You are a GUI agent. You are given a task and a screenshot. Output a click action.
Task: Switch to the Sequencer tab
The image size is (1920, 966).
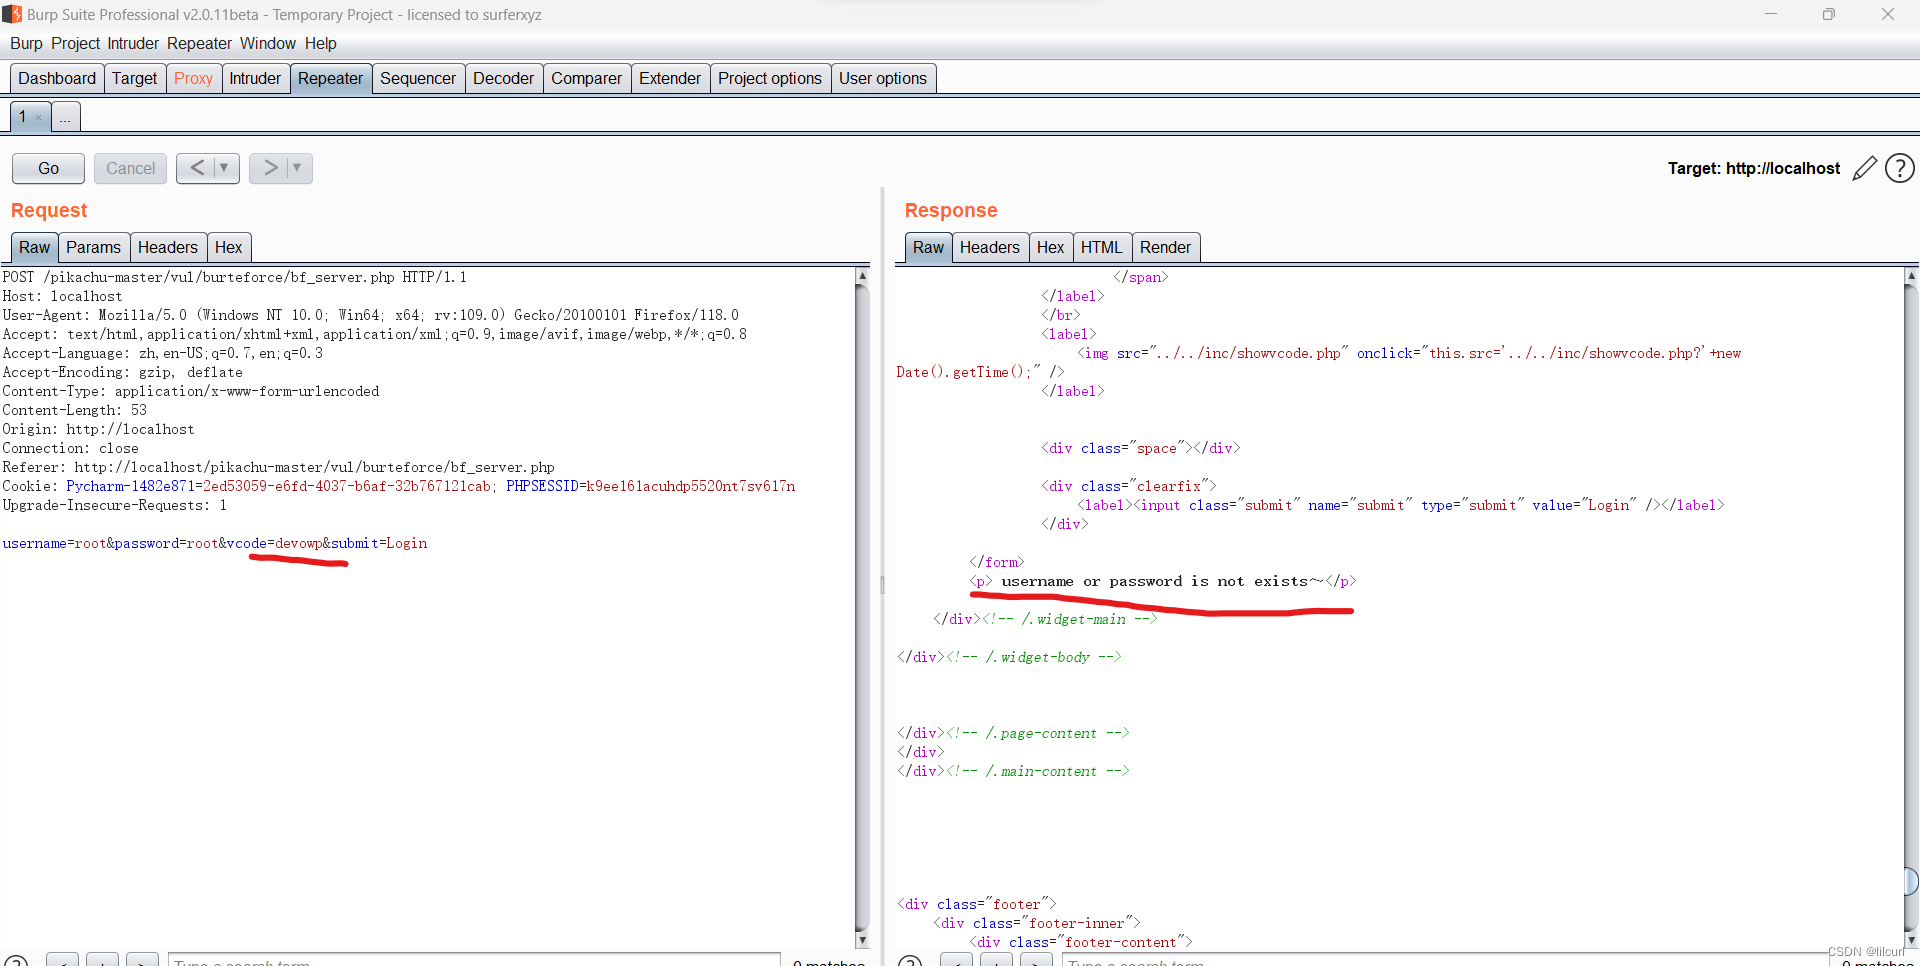418,79
